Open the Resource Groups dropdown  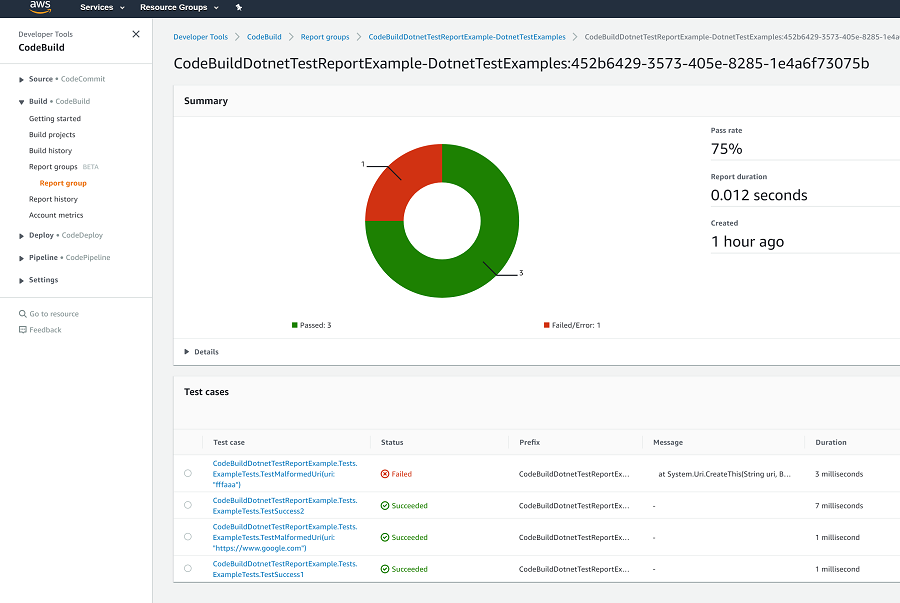pyautogui.click(x=179, y=7)
